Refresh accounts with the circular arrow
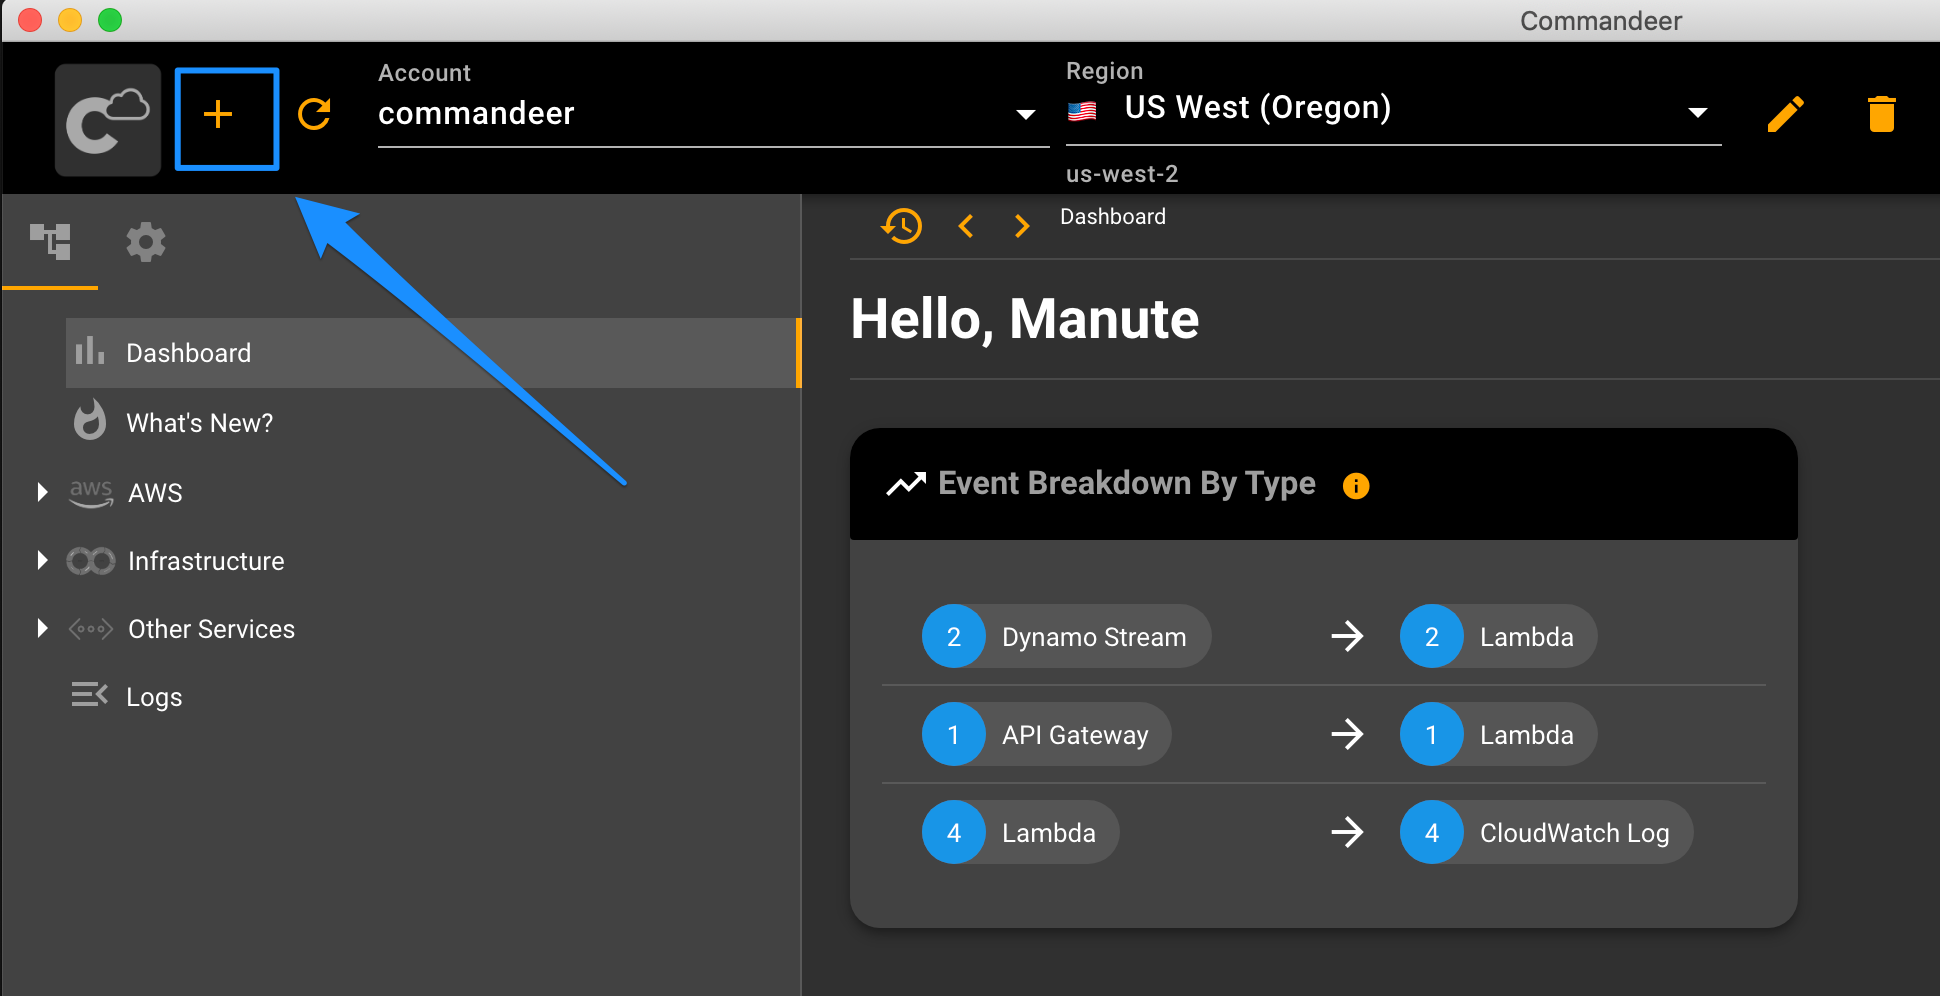Image resolution: width=1940 pixels, height=996 pixels. coord(315,114)
